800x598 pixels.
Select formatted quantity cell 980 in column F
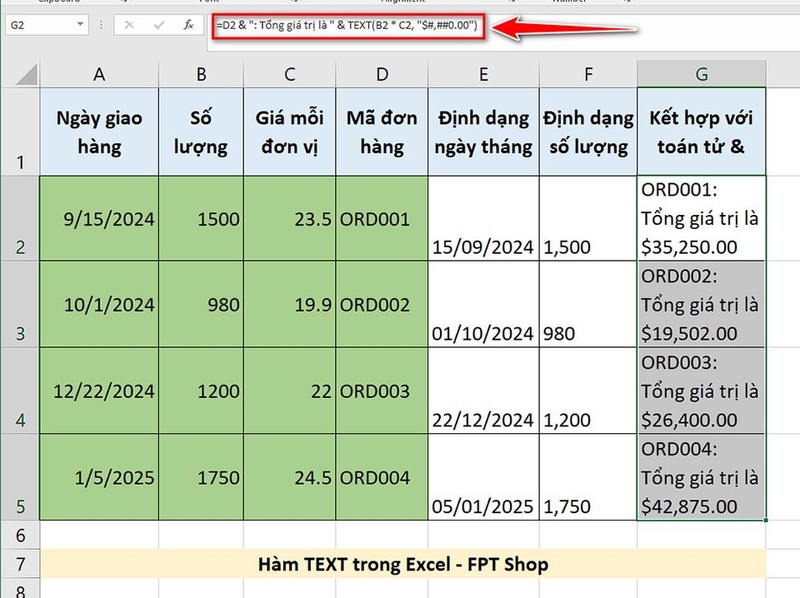[588, 305]
